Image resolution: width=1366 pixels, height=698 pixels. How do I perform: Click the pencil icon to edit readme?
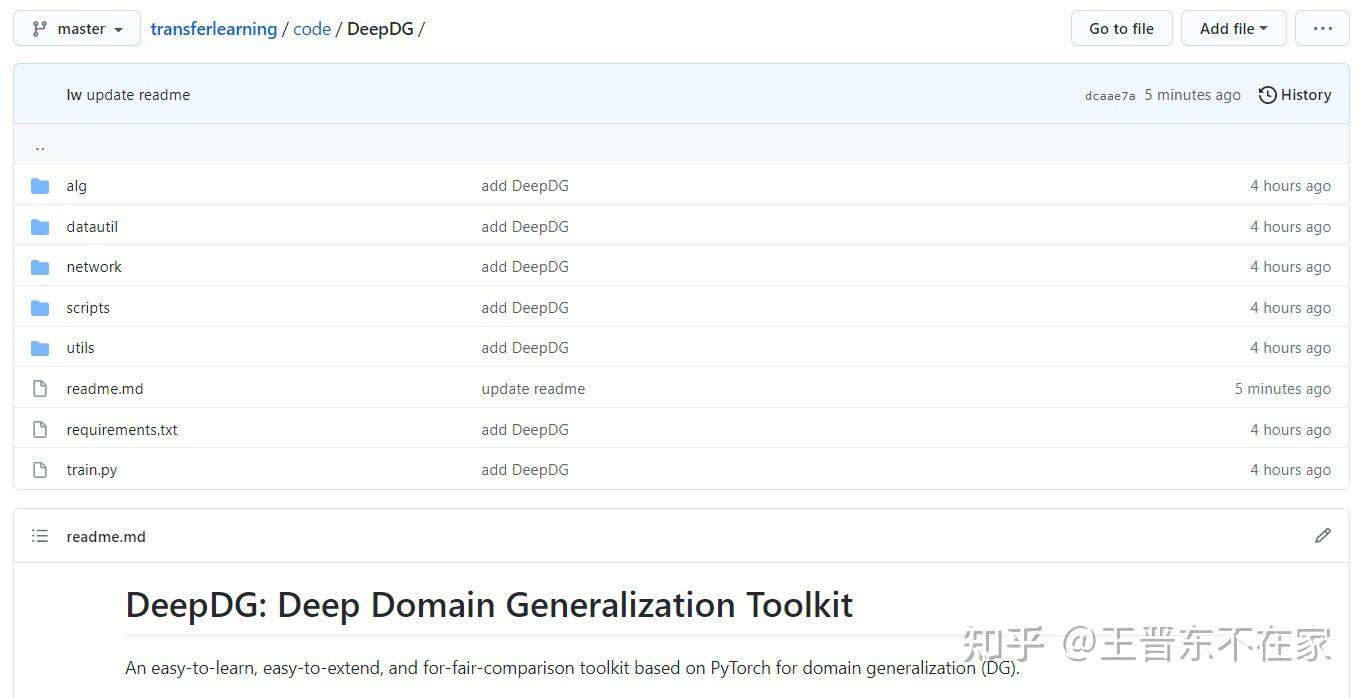coord(1322,536)
